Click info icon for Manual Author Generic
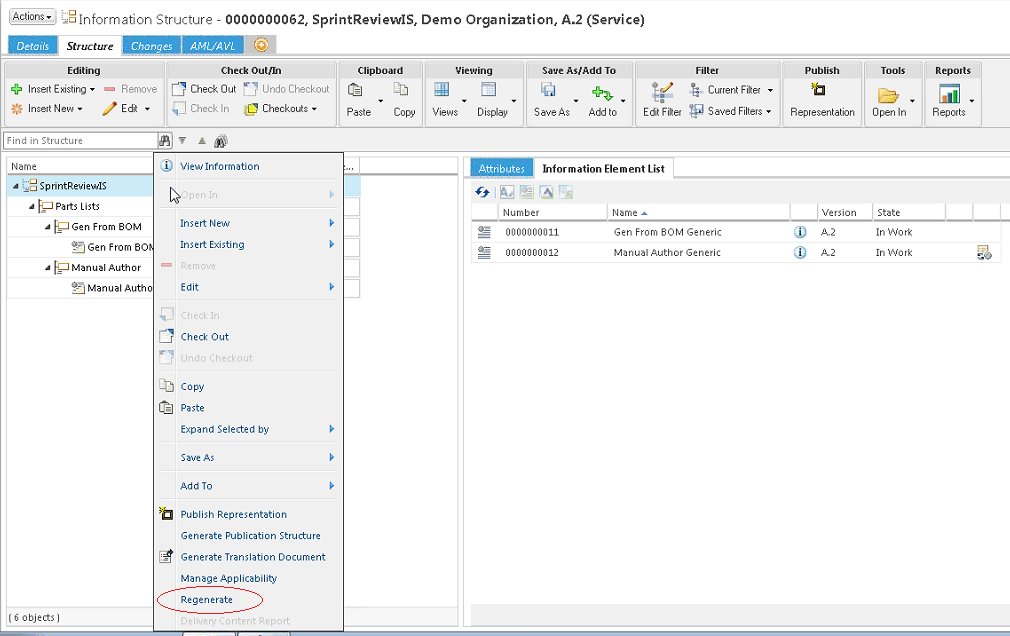The height and width of the screenshot is (636, 1010). pyautogui.click(x=800, y=253)
